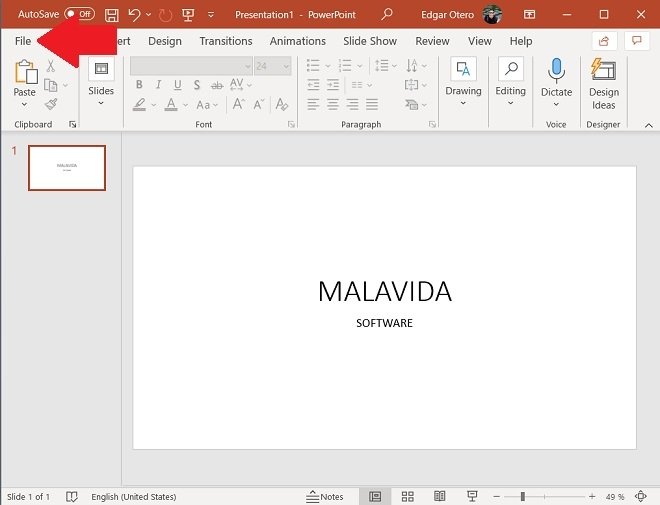Click Notes button in status bar
The width and height of the screenshot is (660, 505).
(x=325, y=497)
